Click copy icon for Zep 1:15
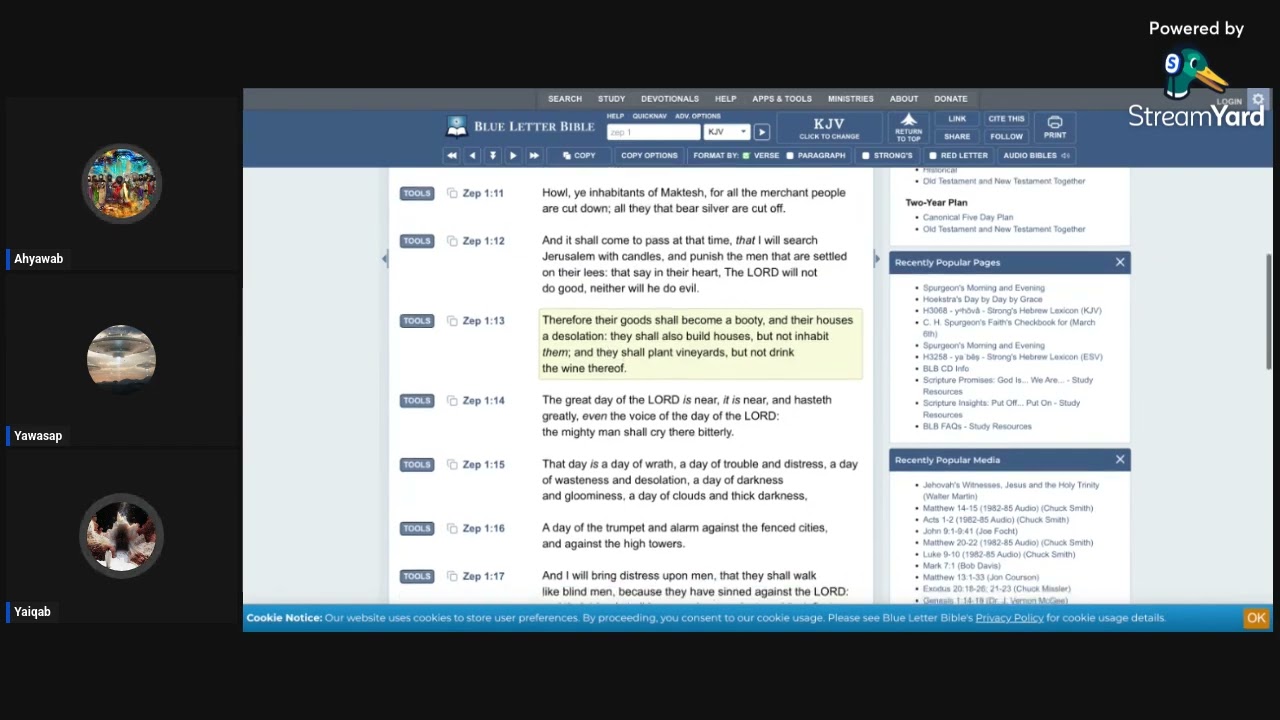 tap(452, 465)
